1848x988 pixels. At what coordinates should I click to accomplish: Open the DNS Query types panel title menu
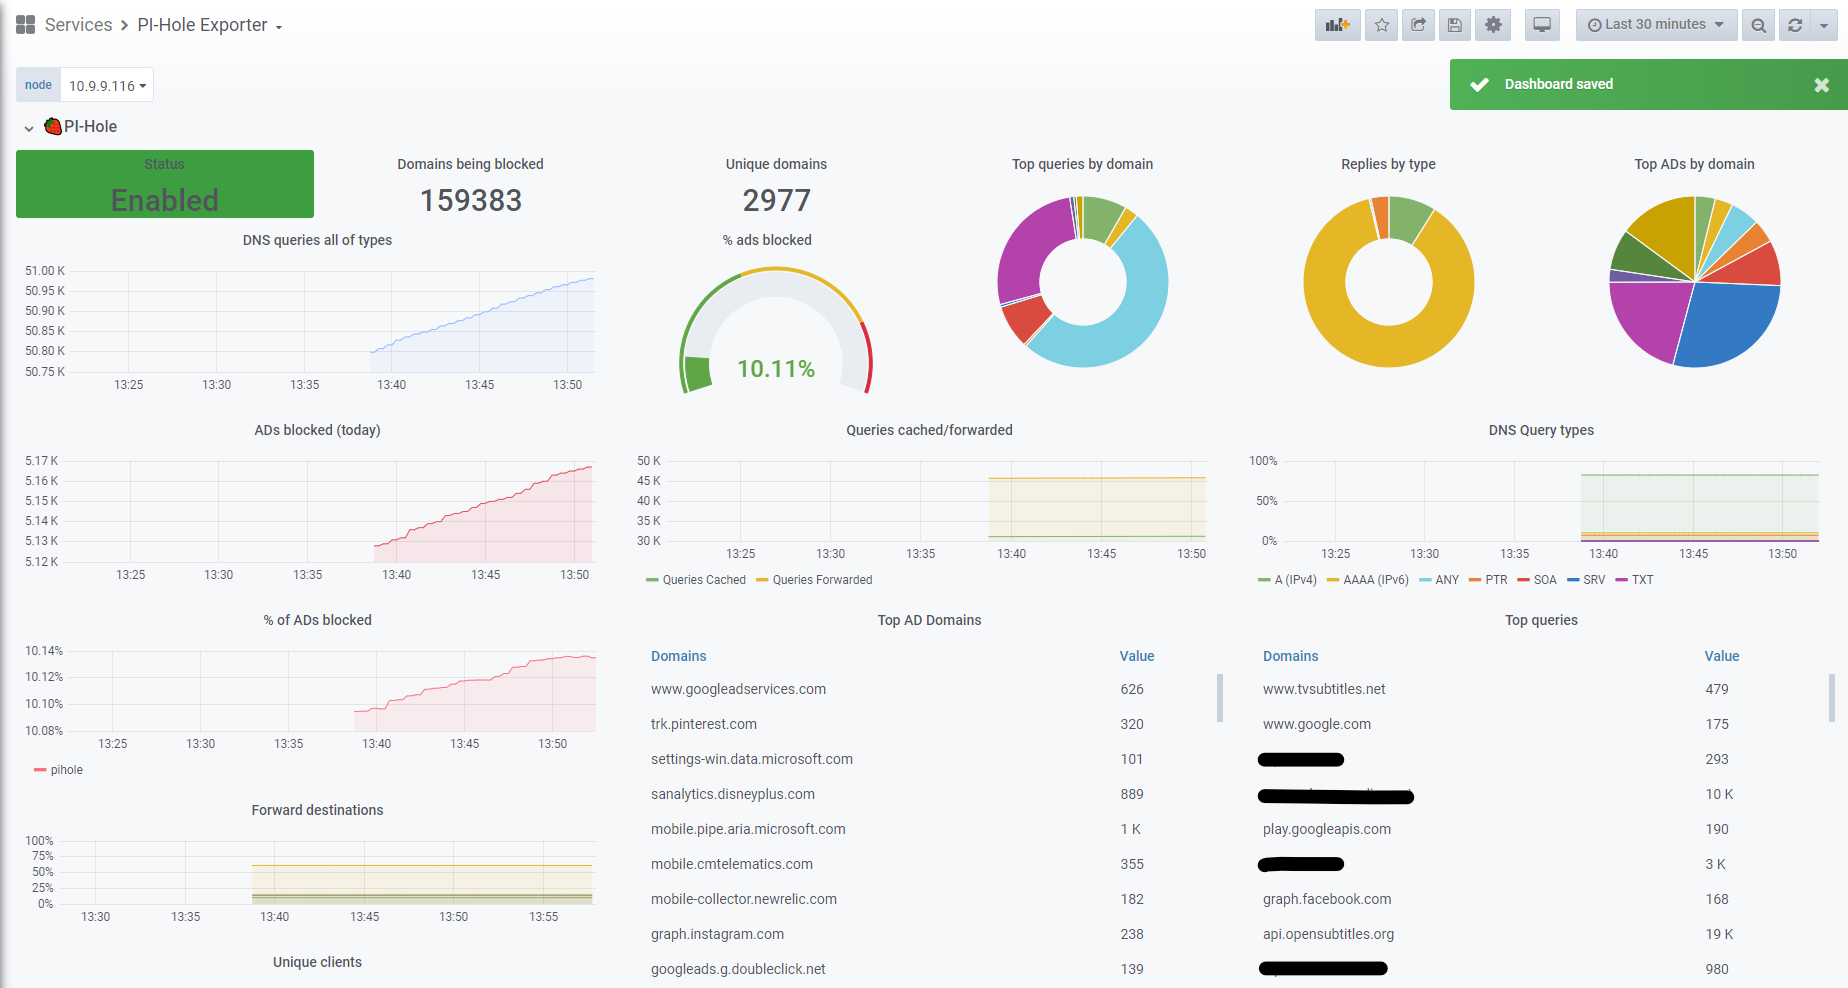pyautogui.click(x=1541, y=430)
